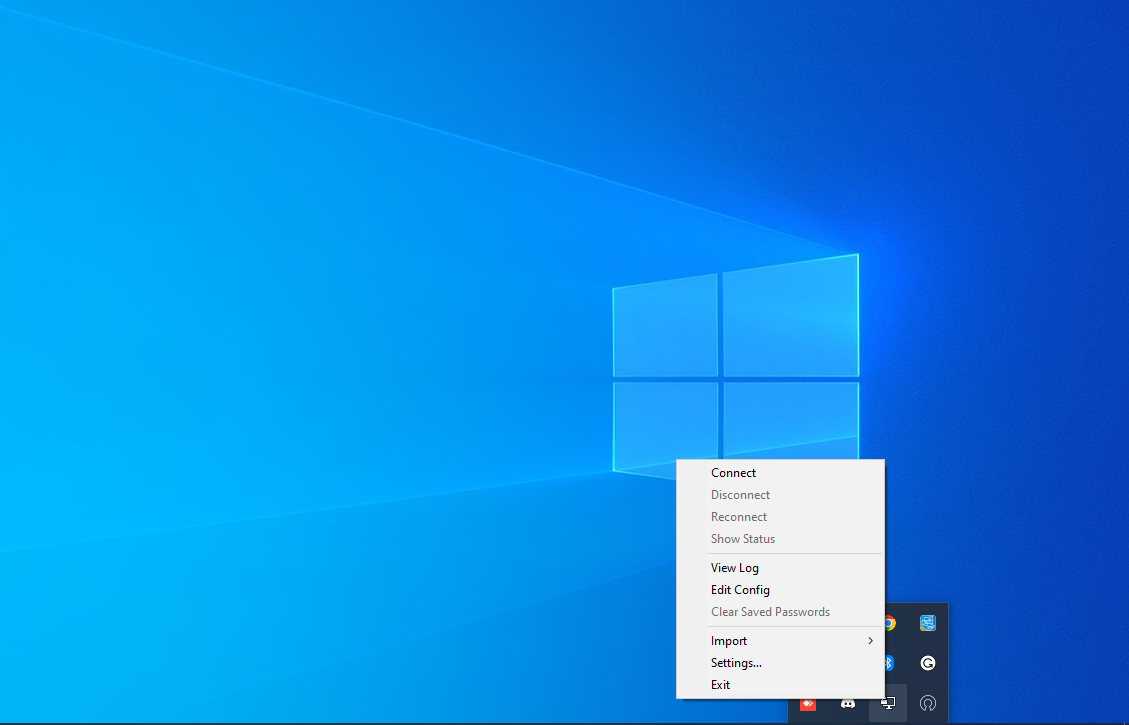Image resolution: width=1129 pixels, height=725 pixels.
Task: Choose Connect from the context menu
Action: point(733,473)
